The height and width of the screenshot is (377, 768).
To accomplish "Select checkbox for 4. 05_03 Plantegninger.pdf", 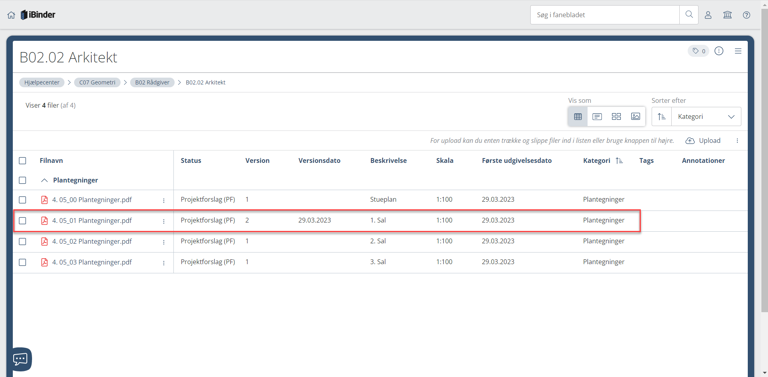I will 23,262.
